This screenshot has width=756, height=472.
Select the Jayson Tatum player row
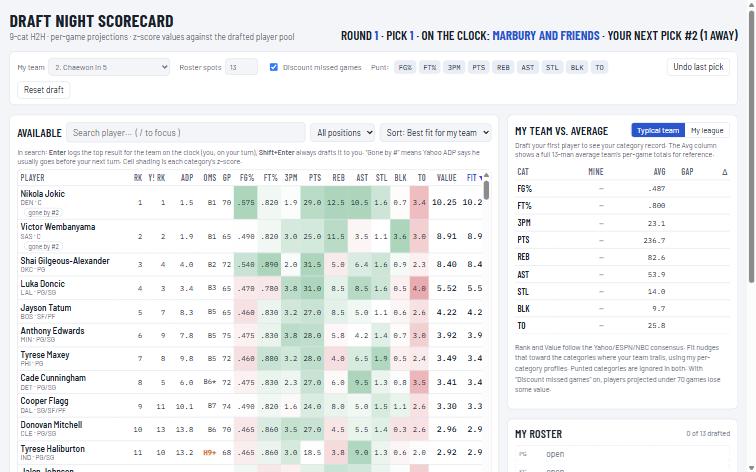pyautogui.click(x=251, y=311)
